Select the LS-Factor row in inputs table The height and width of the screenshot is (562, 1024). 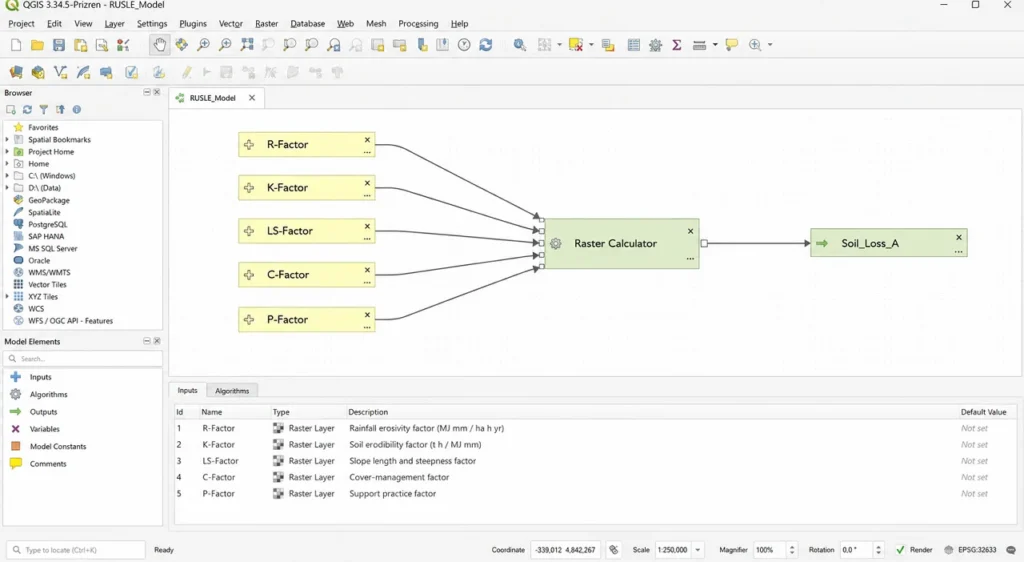point(594,461)
